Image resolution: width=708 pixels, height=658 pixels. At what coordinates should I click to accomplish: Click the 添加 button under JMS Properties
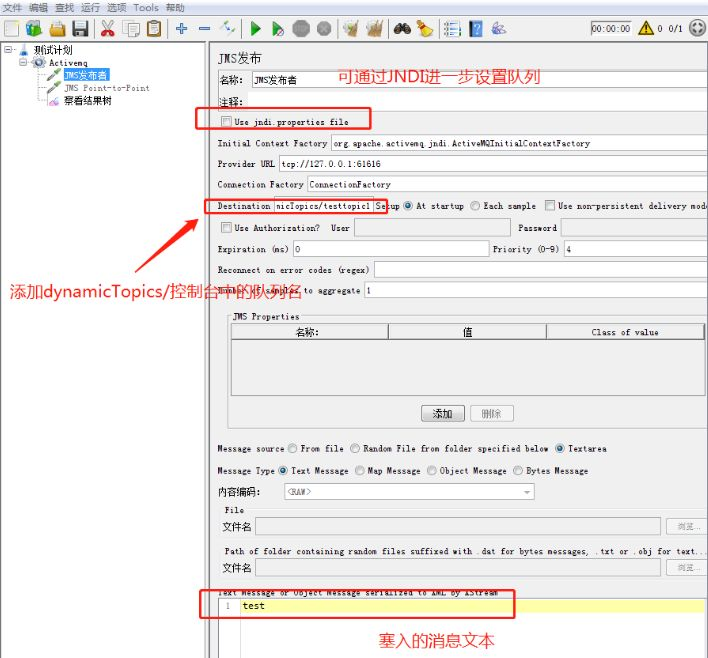[442, 413]
